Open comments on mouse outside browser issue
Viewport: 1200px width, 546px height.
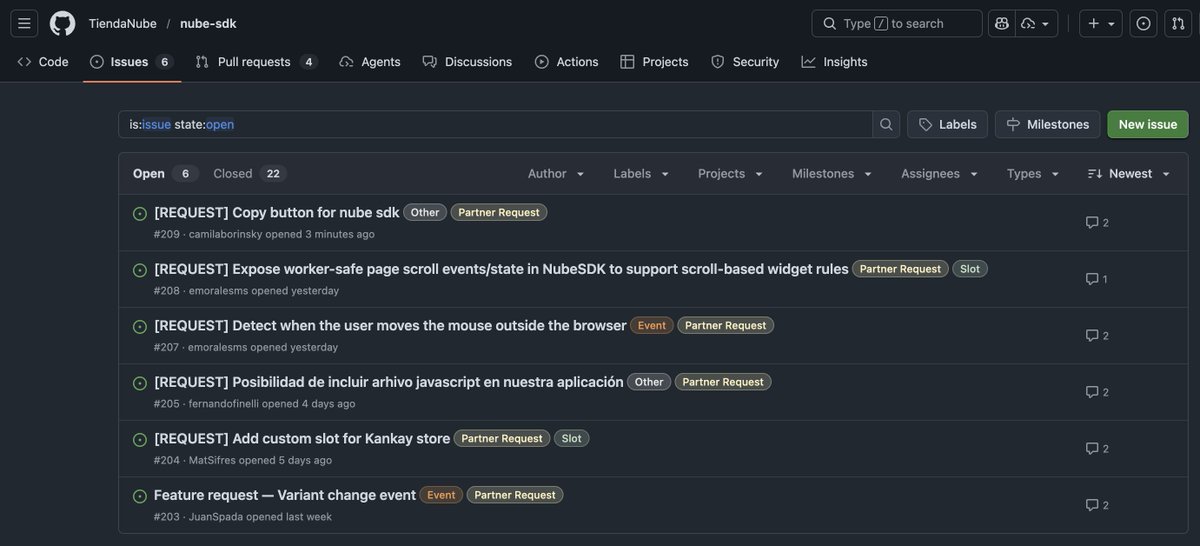[1097, 335]
